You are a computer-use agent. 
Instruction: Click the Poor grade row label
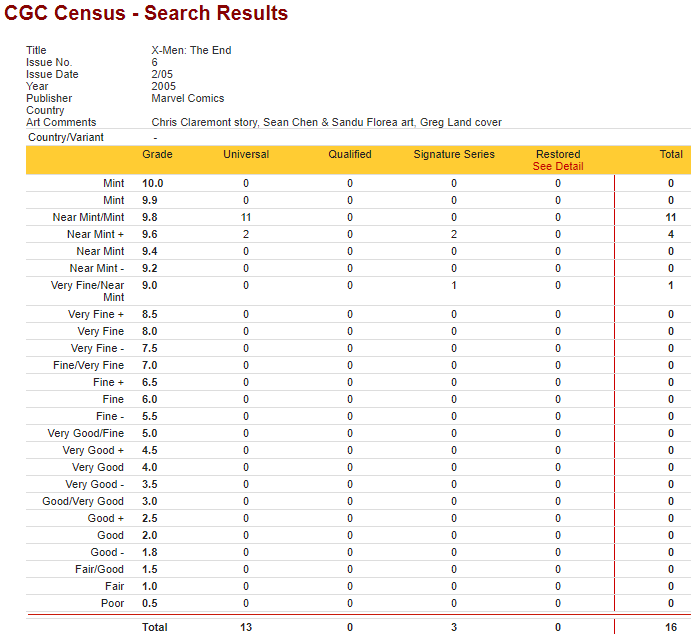[x=113, y=604]
